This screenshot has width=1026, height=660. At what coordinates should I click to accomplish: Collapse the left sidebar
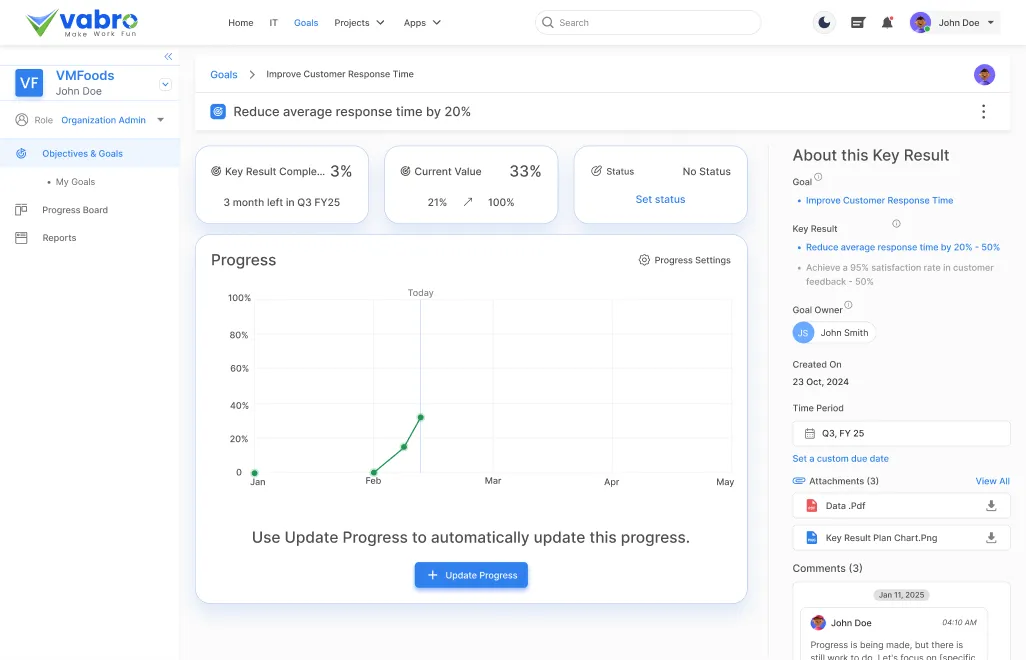[168, 57]
